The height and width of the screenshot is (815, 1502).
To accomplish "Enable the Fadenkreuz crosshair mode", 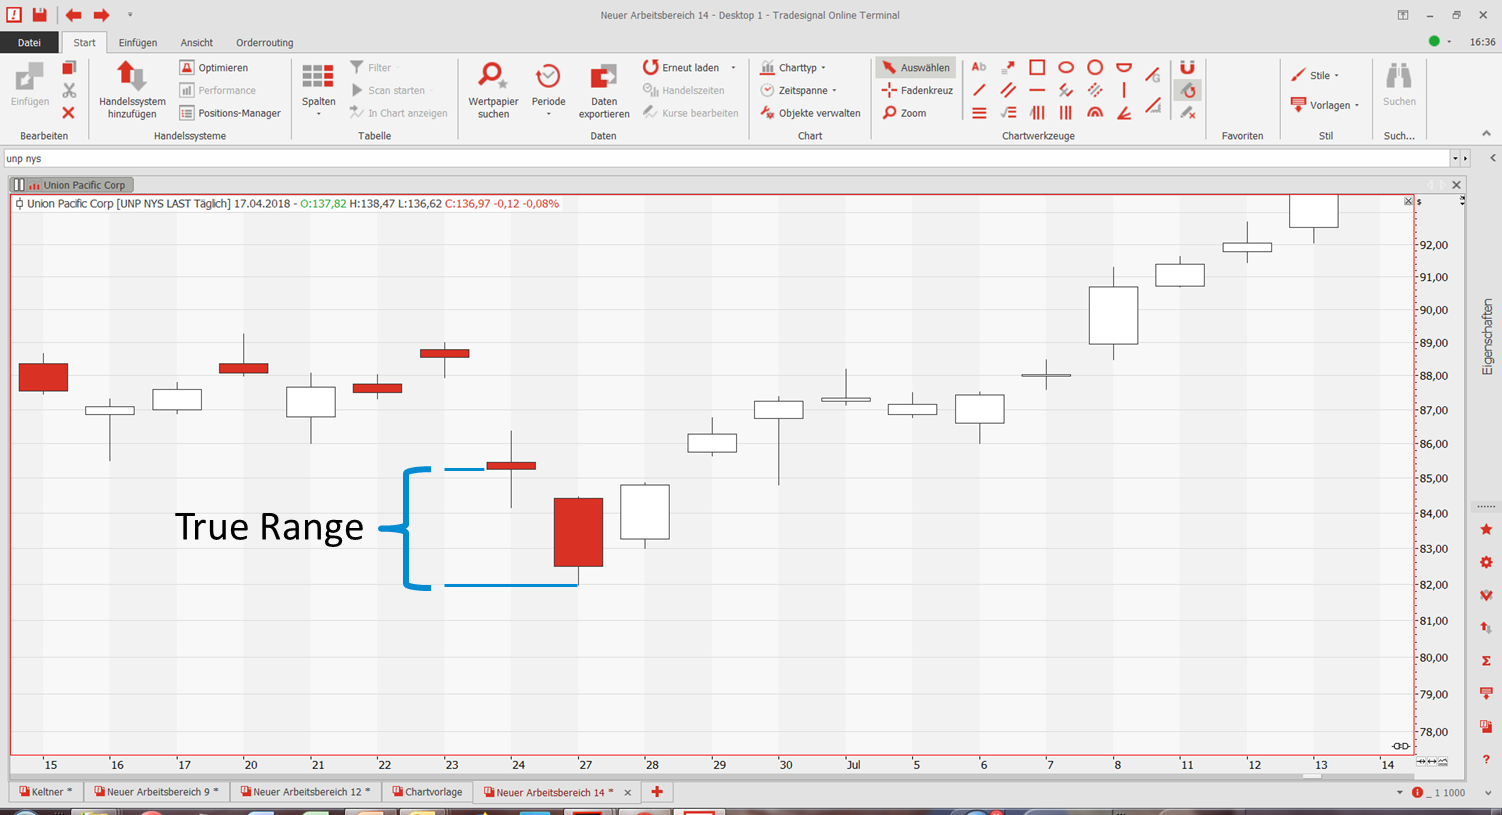I will click(x=917, y=90).
